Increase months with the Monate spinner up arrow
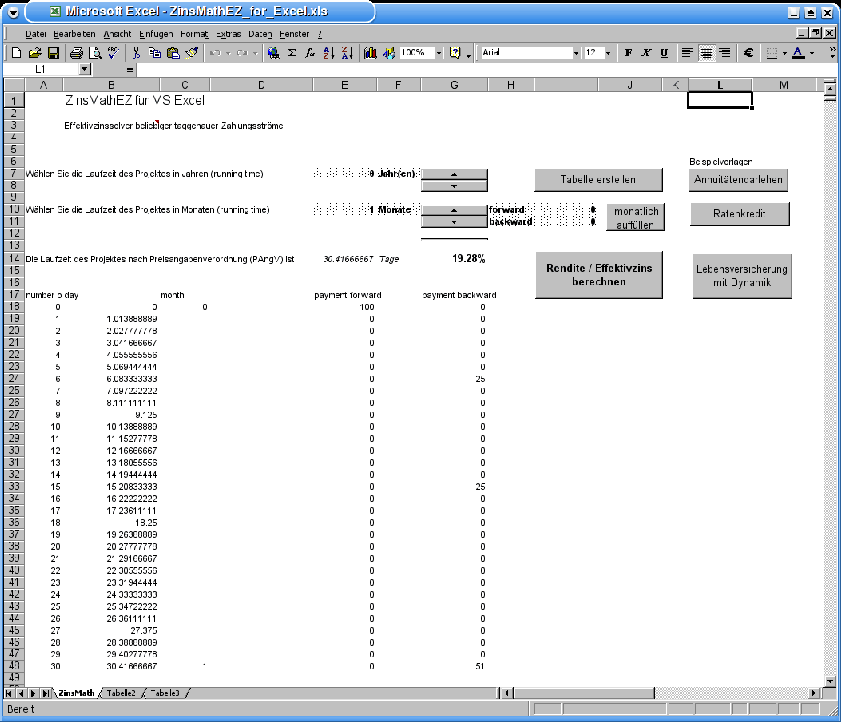Viewport: 841px width, 722px height. (454, 210)
